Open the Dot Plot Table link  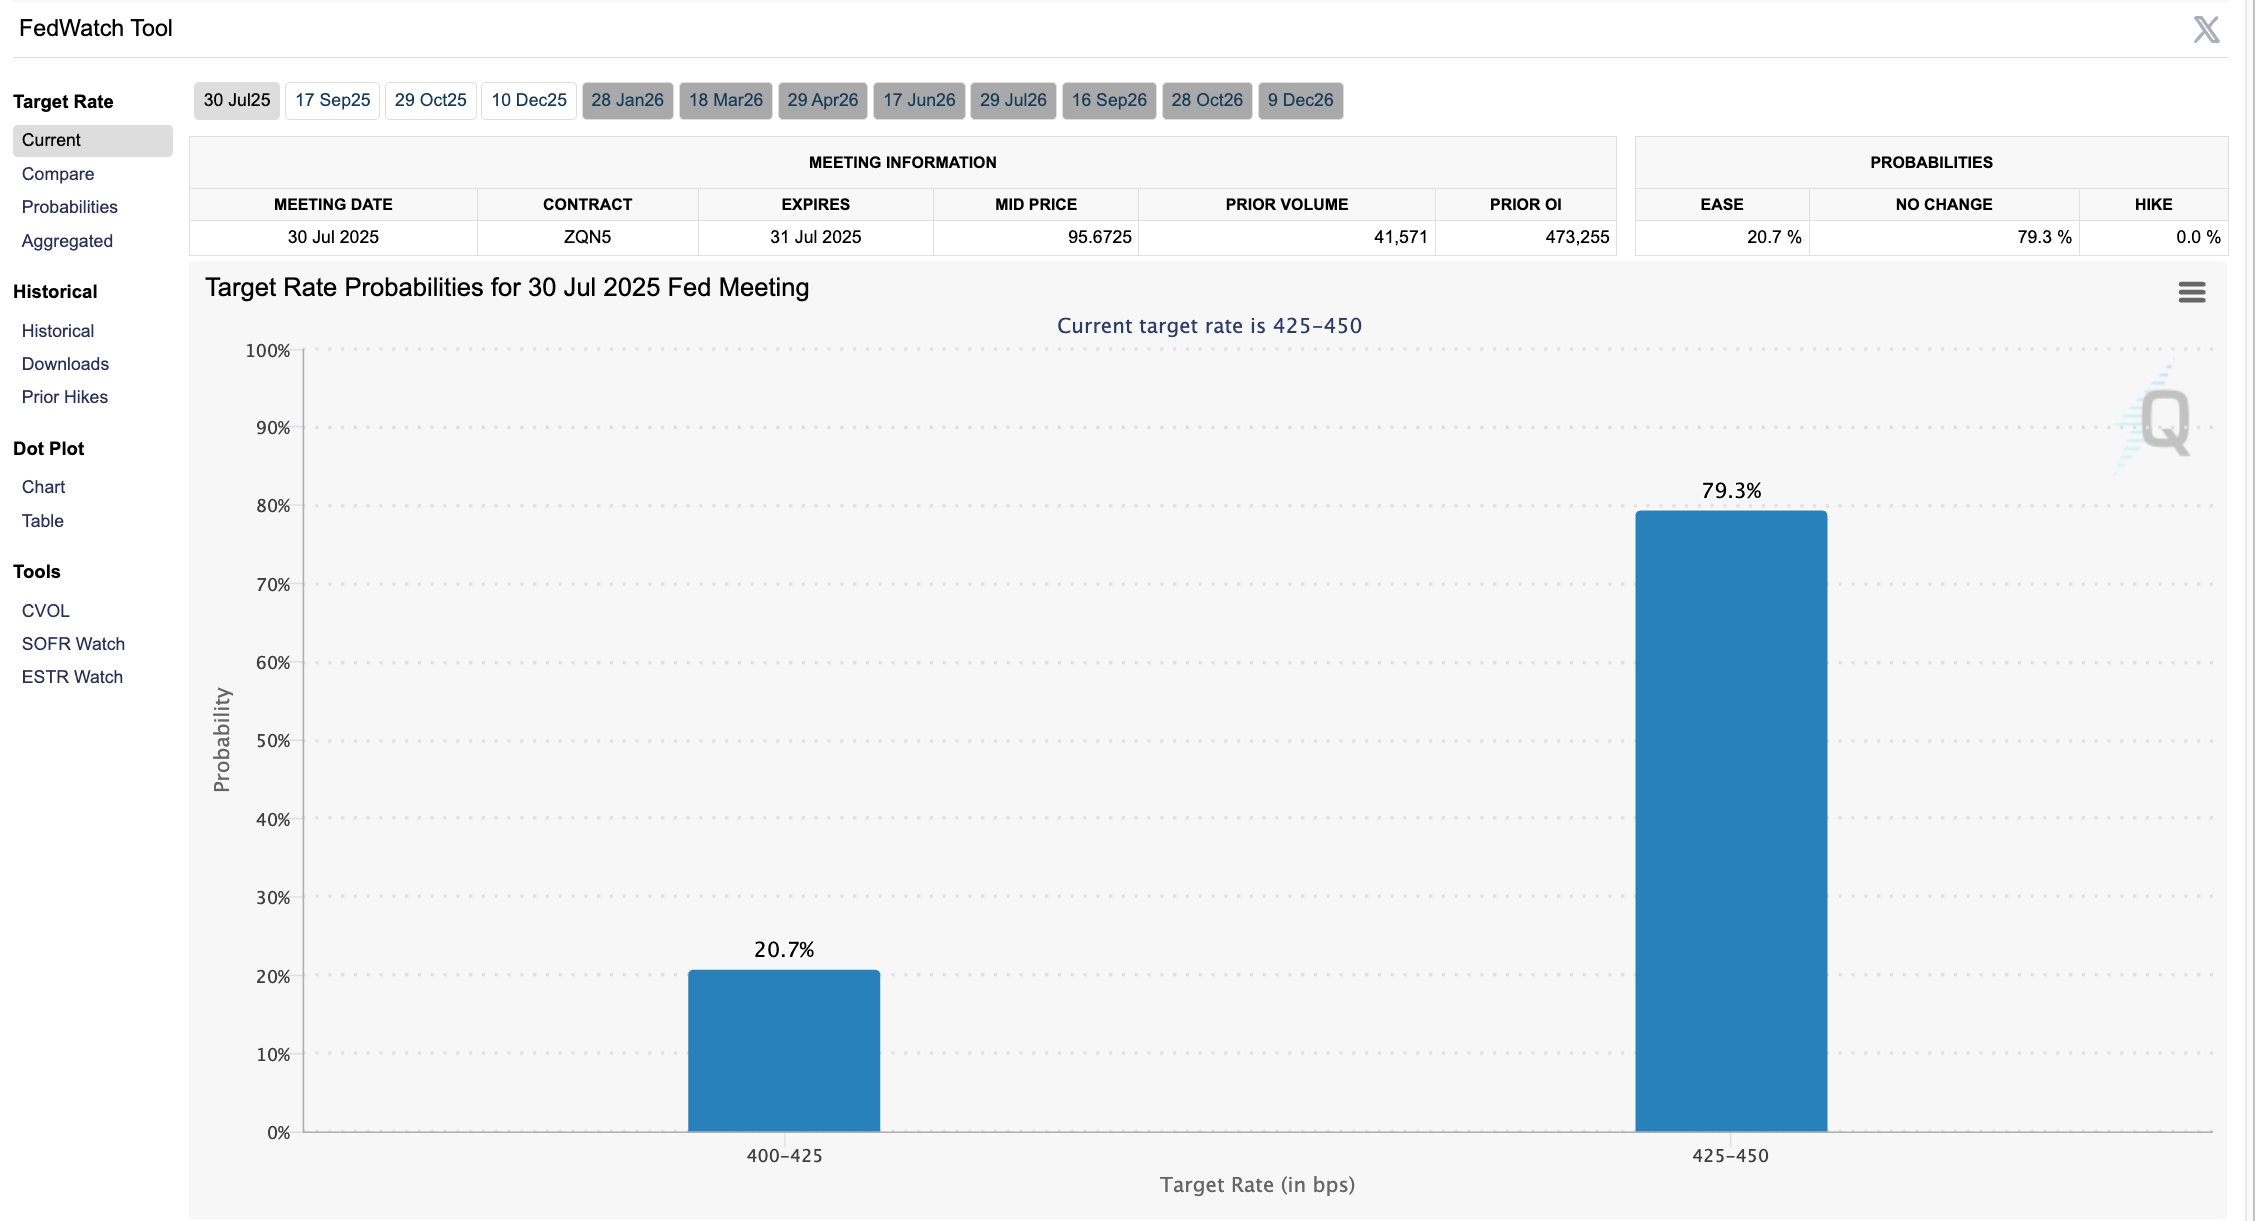(43, 521)
